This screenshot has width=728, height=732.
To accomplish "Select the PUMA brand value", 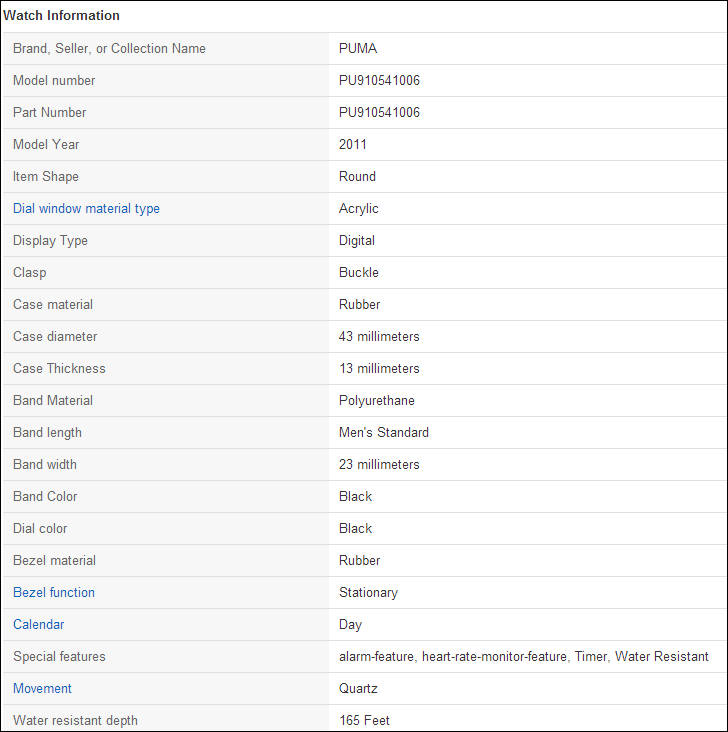I will coord(358,49).
